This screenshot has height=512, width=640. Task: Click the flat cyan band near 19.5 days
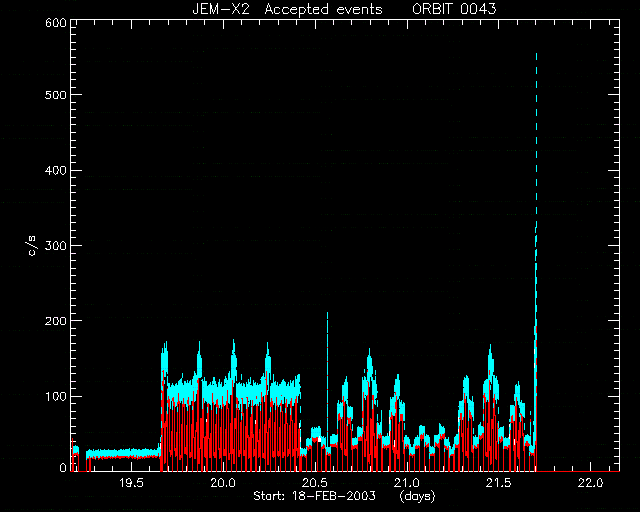coord(122,453)
